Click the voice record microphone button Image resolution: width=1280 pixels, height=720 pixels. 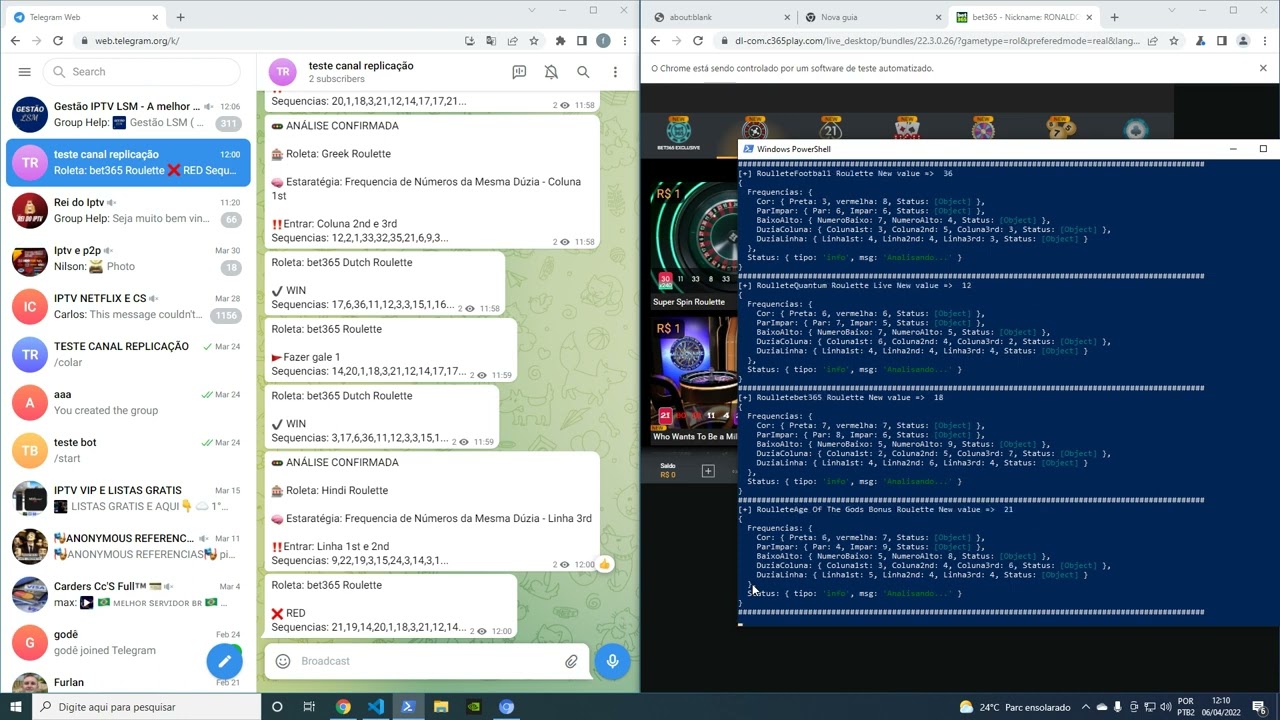[613, 661]
